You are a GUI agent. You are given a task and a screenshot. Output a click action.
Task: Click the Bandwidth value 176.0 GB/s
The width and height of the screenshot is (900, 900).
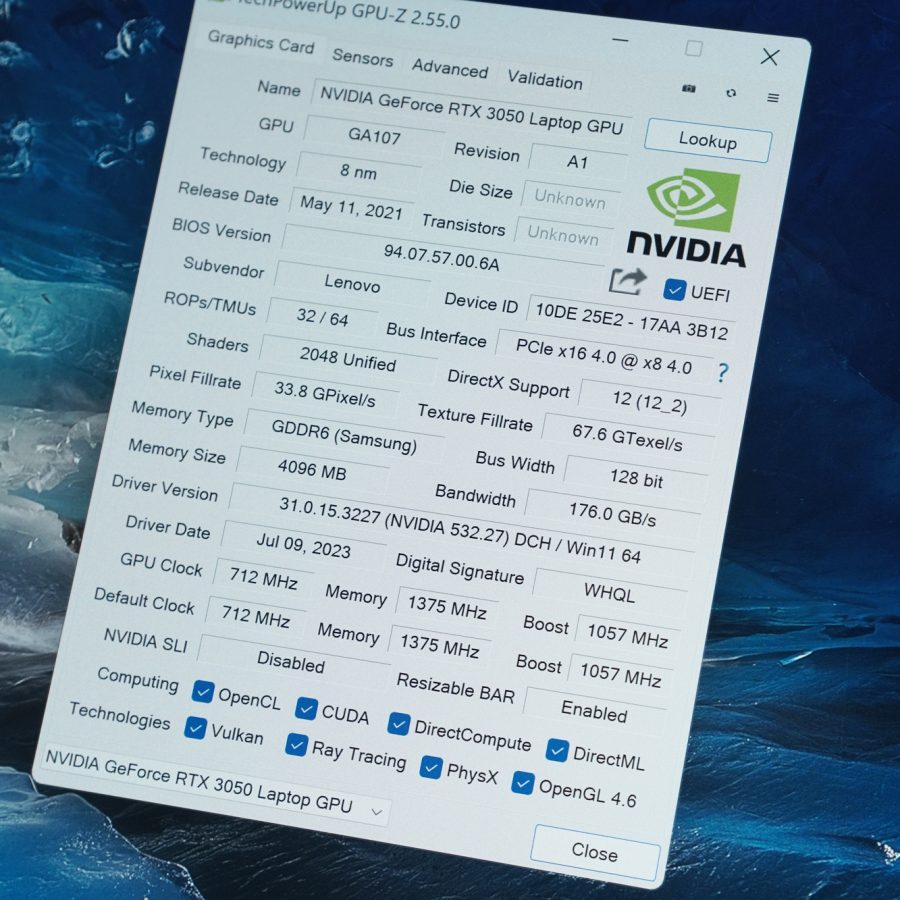(x=612, y=514)
